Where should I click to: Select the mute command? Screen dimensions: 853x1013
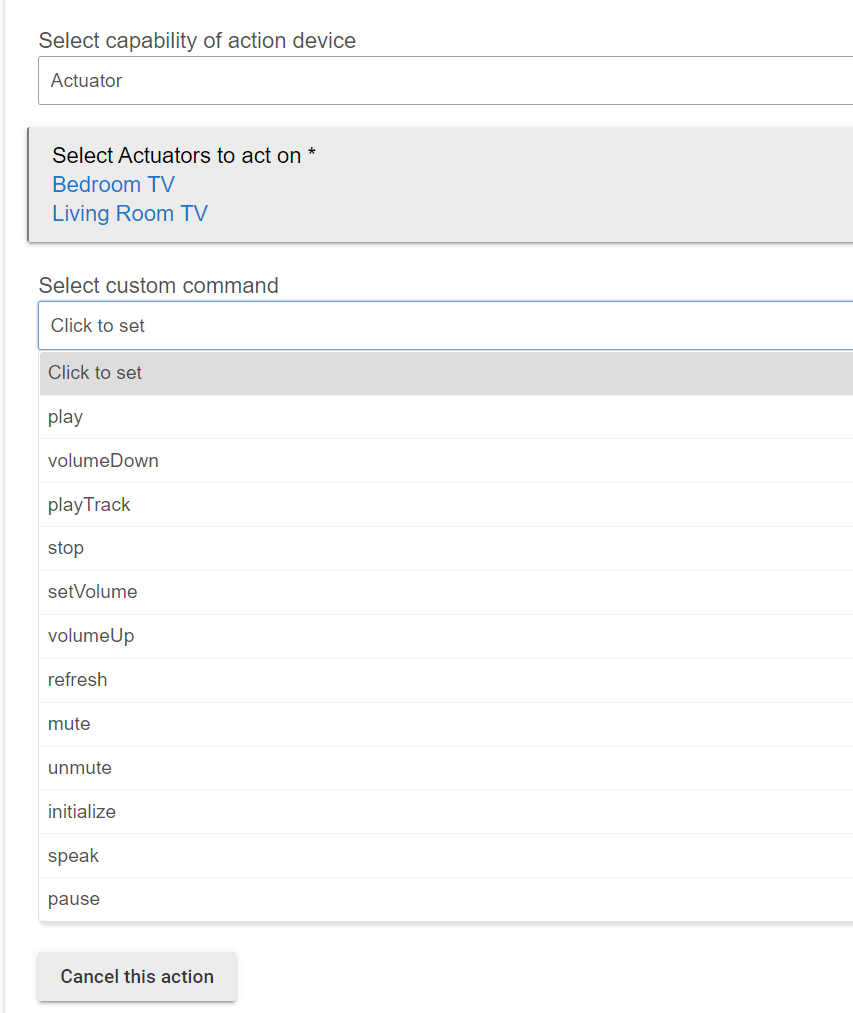[69, 724]
